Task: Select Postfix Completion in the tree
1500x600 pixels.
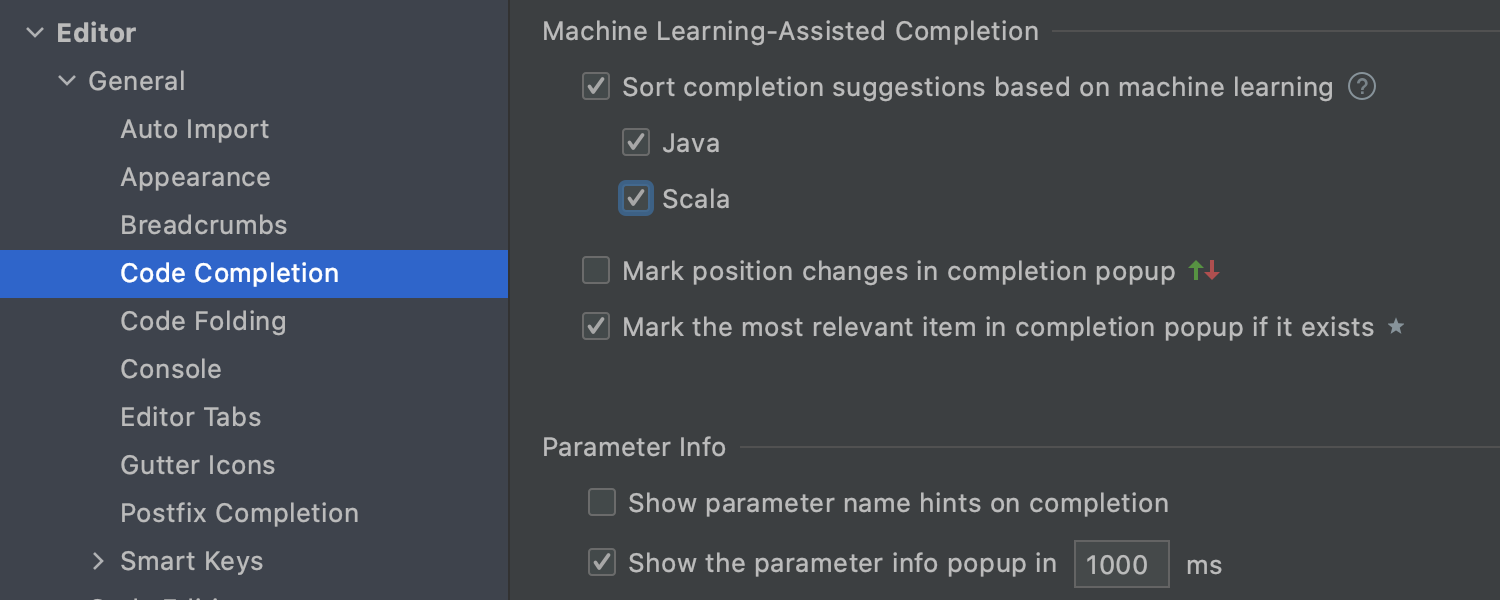Action: tap(240, 513)
